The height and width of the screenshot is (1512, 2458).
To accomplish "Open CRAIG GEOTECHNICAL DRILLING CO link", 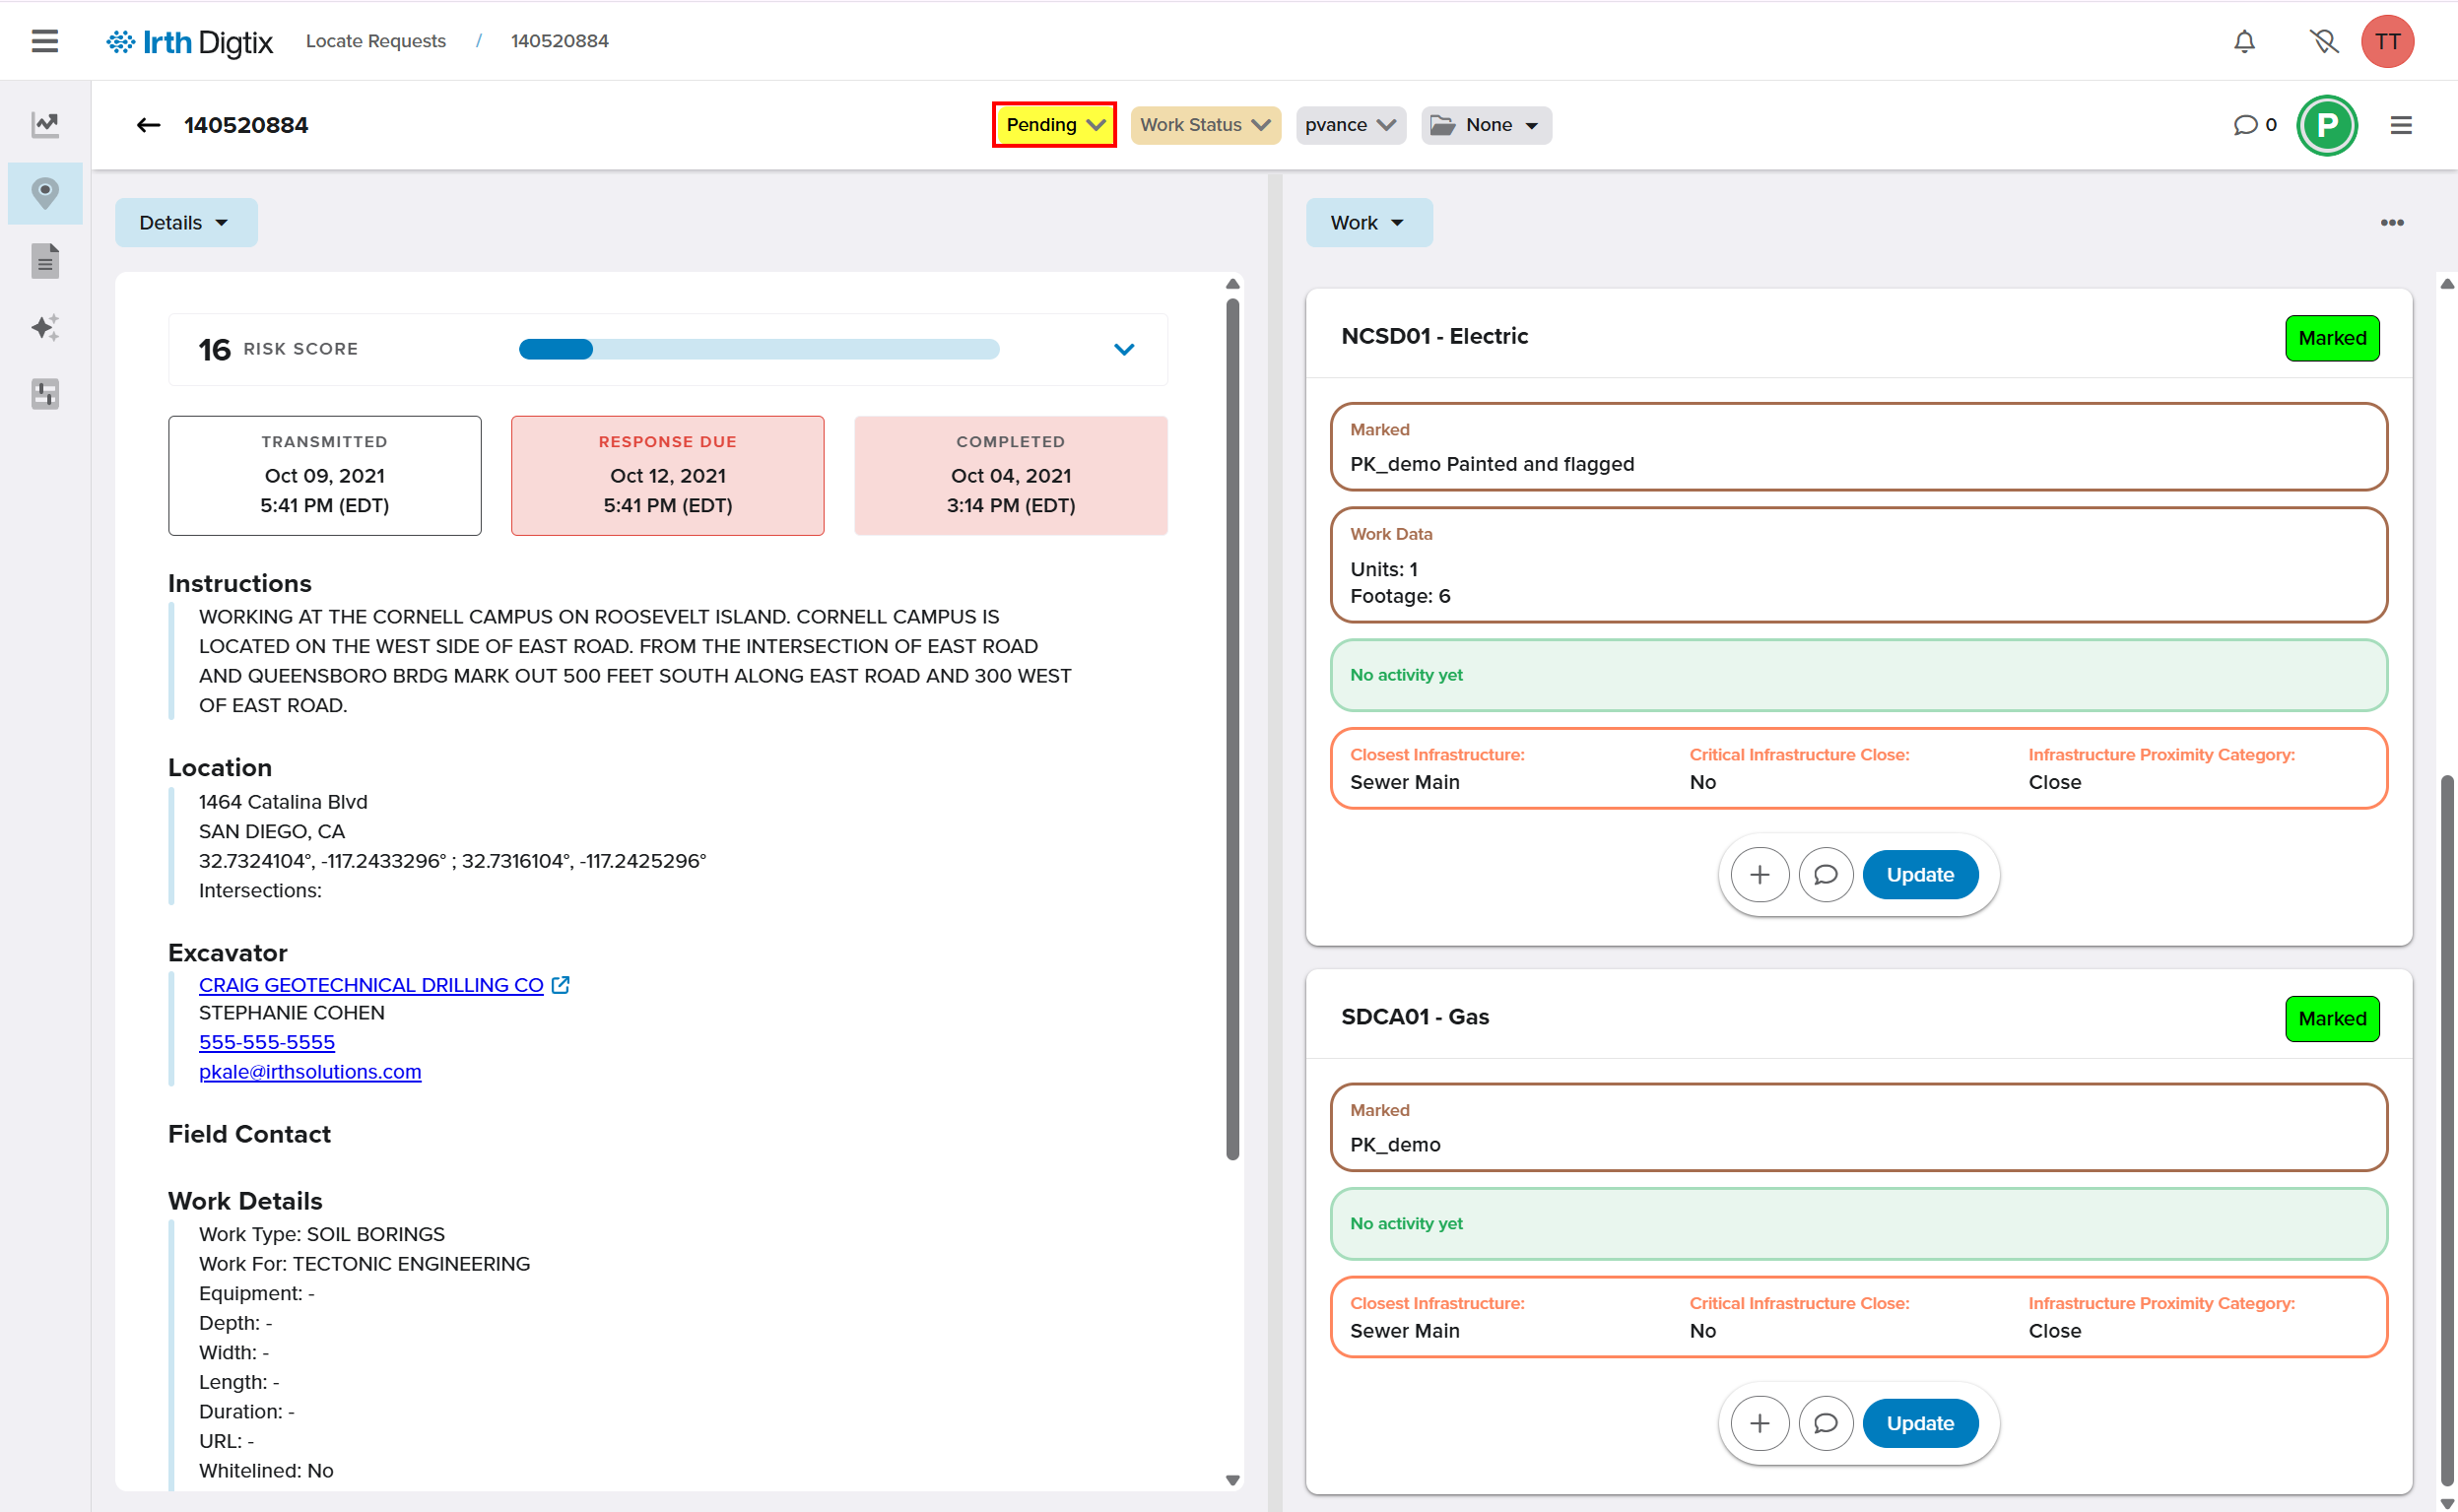I will [371, 985].
